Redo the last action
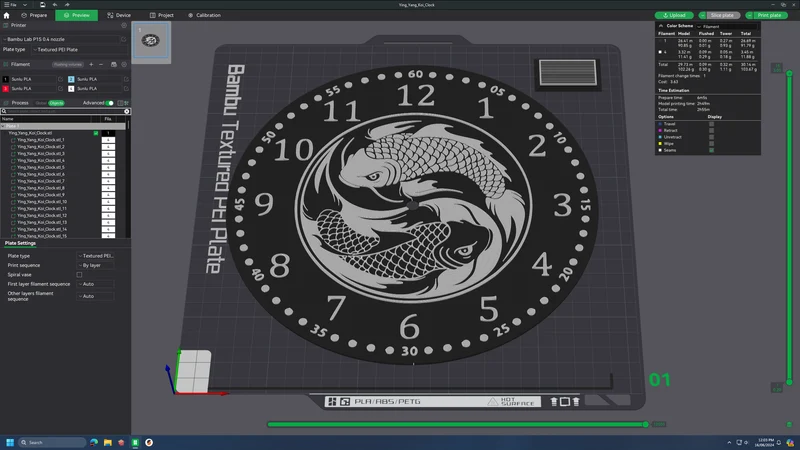800x450 pixels. 67,5
